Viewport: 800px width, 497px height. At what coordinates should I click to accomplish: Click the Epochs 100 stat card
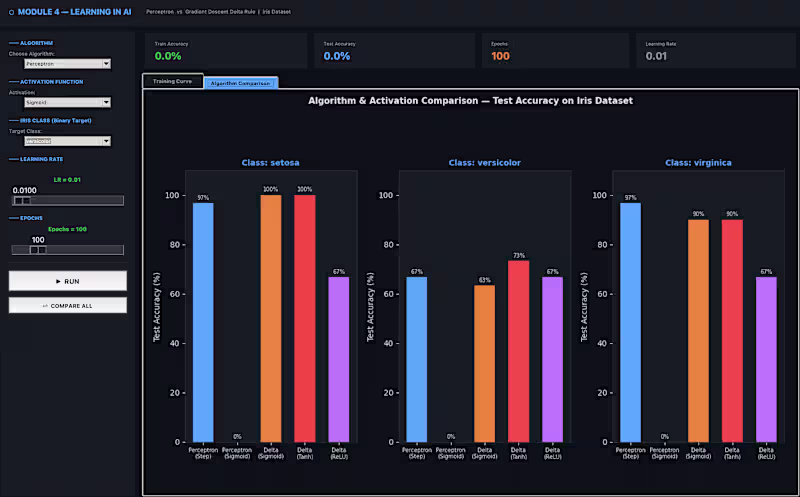point(555,51)
